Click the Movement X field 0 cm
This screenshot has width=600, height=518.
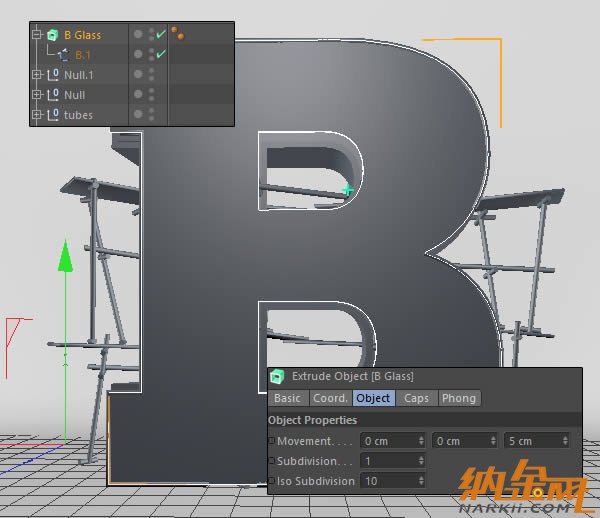pyautogui.click(x=393, y=441)
